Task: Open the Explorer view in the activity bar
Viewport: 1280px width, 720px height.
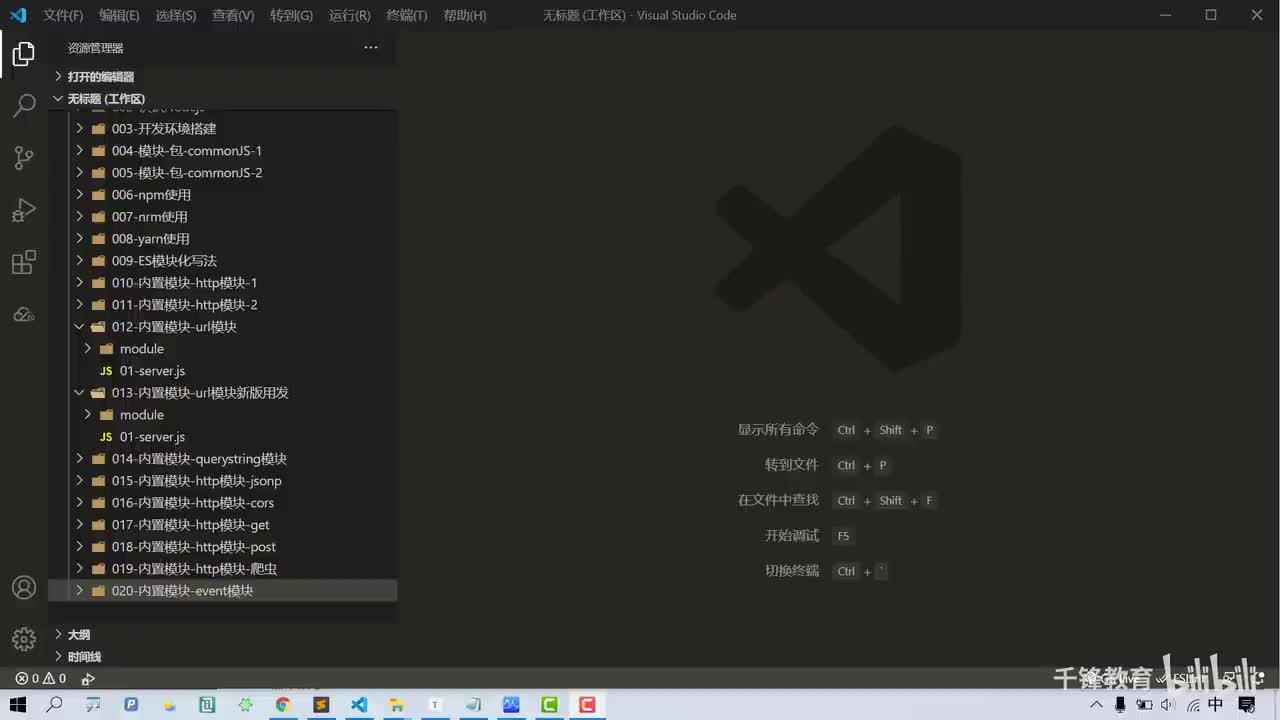Action: [23, 54]
